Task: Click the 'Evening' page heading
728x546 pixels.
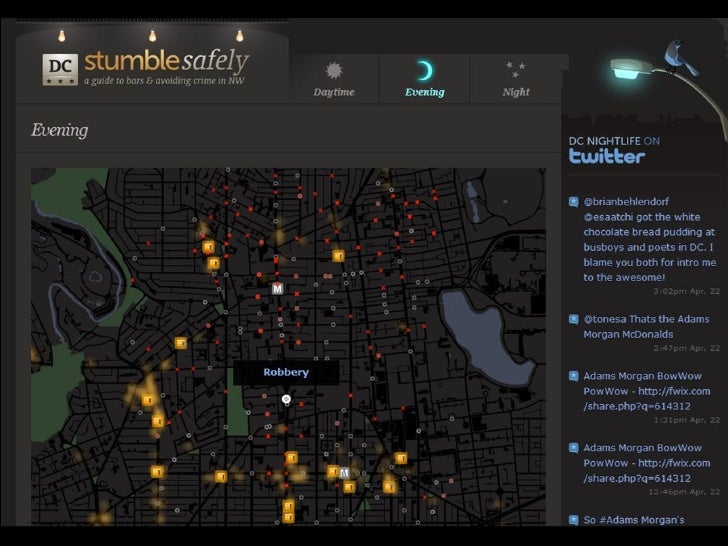Action: 59,130
